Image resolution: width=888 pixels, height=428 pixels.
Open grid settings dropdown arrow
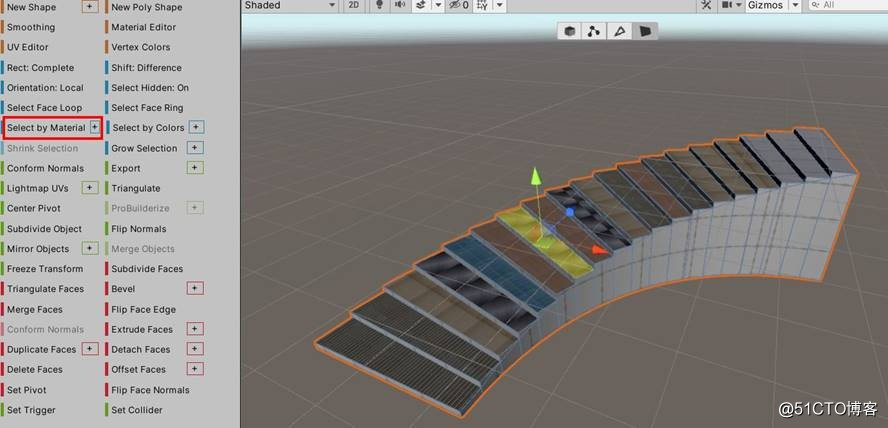point(500,5)
